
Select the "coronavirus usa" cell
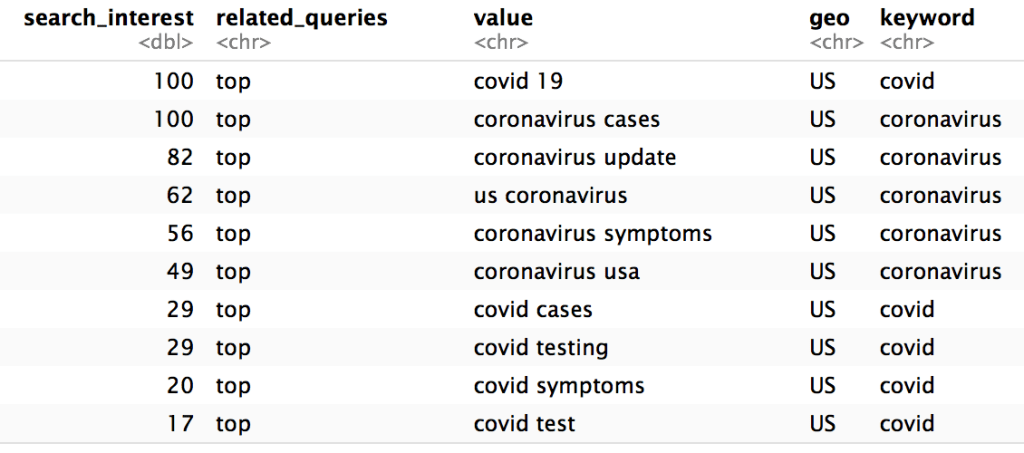click(556, 272)
